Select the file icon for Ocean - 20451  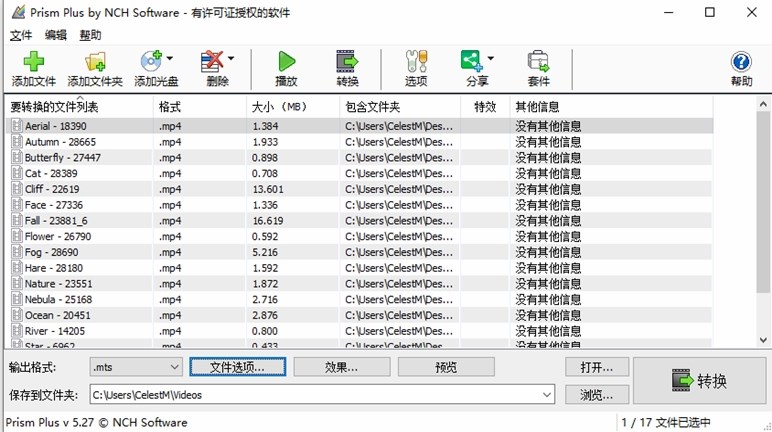17,315
